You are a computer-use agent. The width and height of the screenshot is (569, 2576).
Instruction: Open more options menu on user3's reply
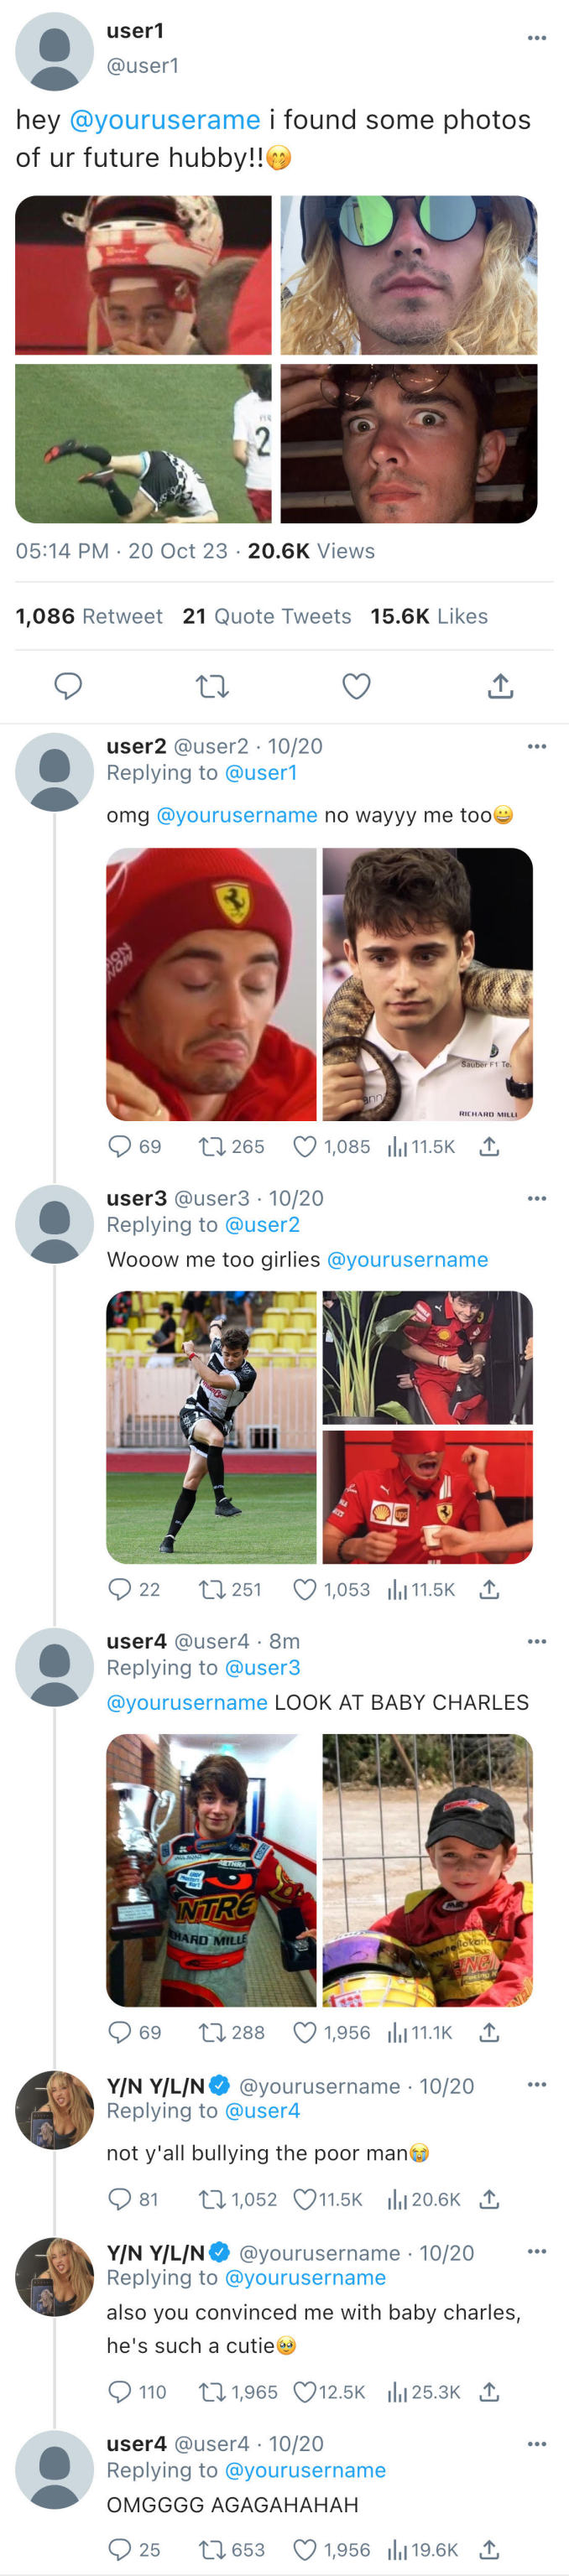click(x=537, y=1198)
